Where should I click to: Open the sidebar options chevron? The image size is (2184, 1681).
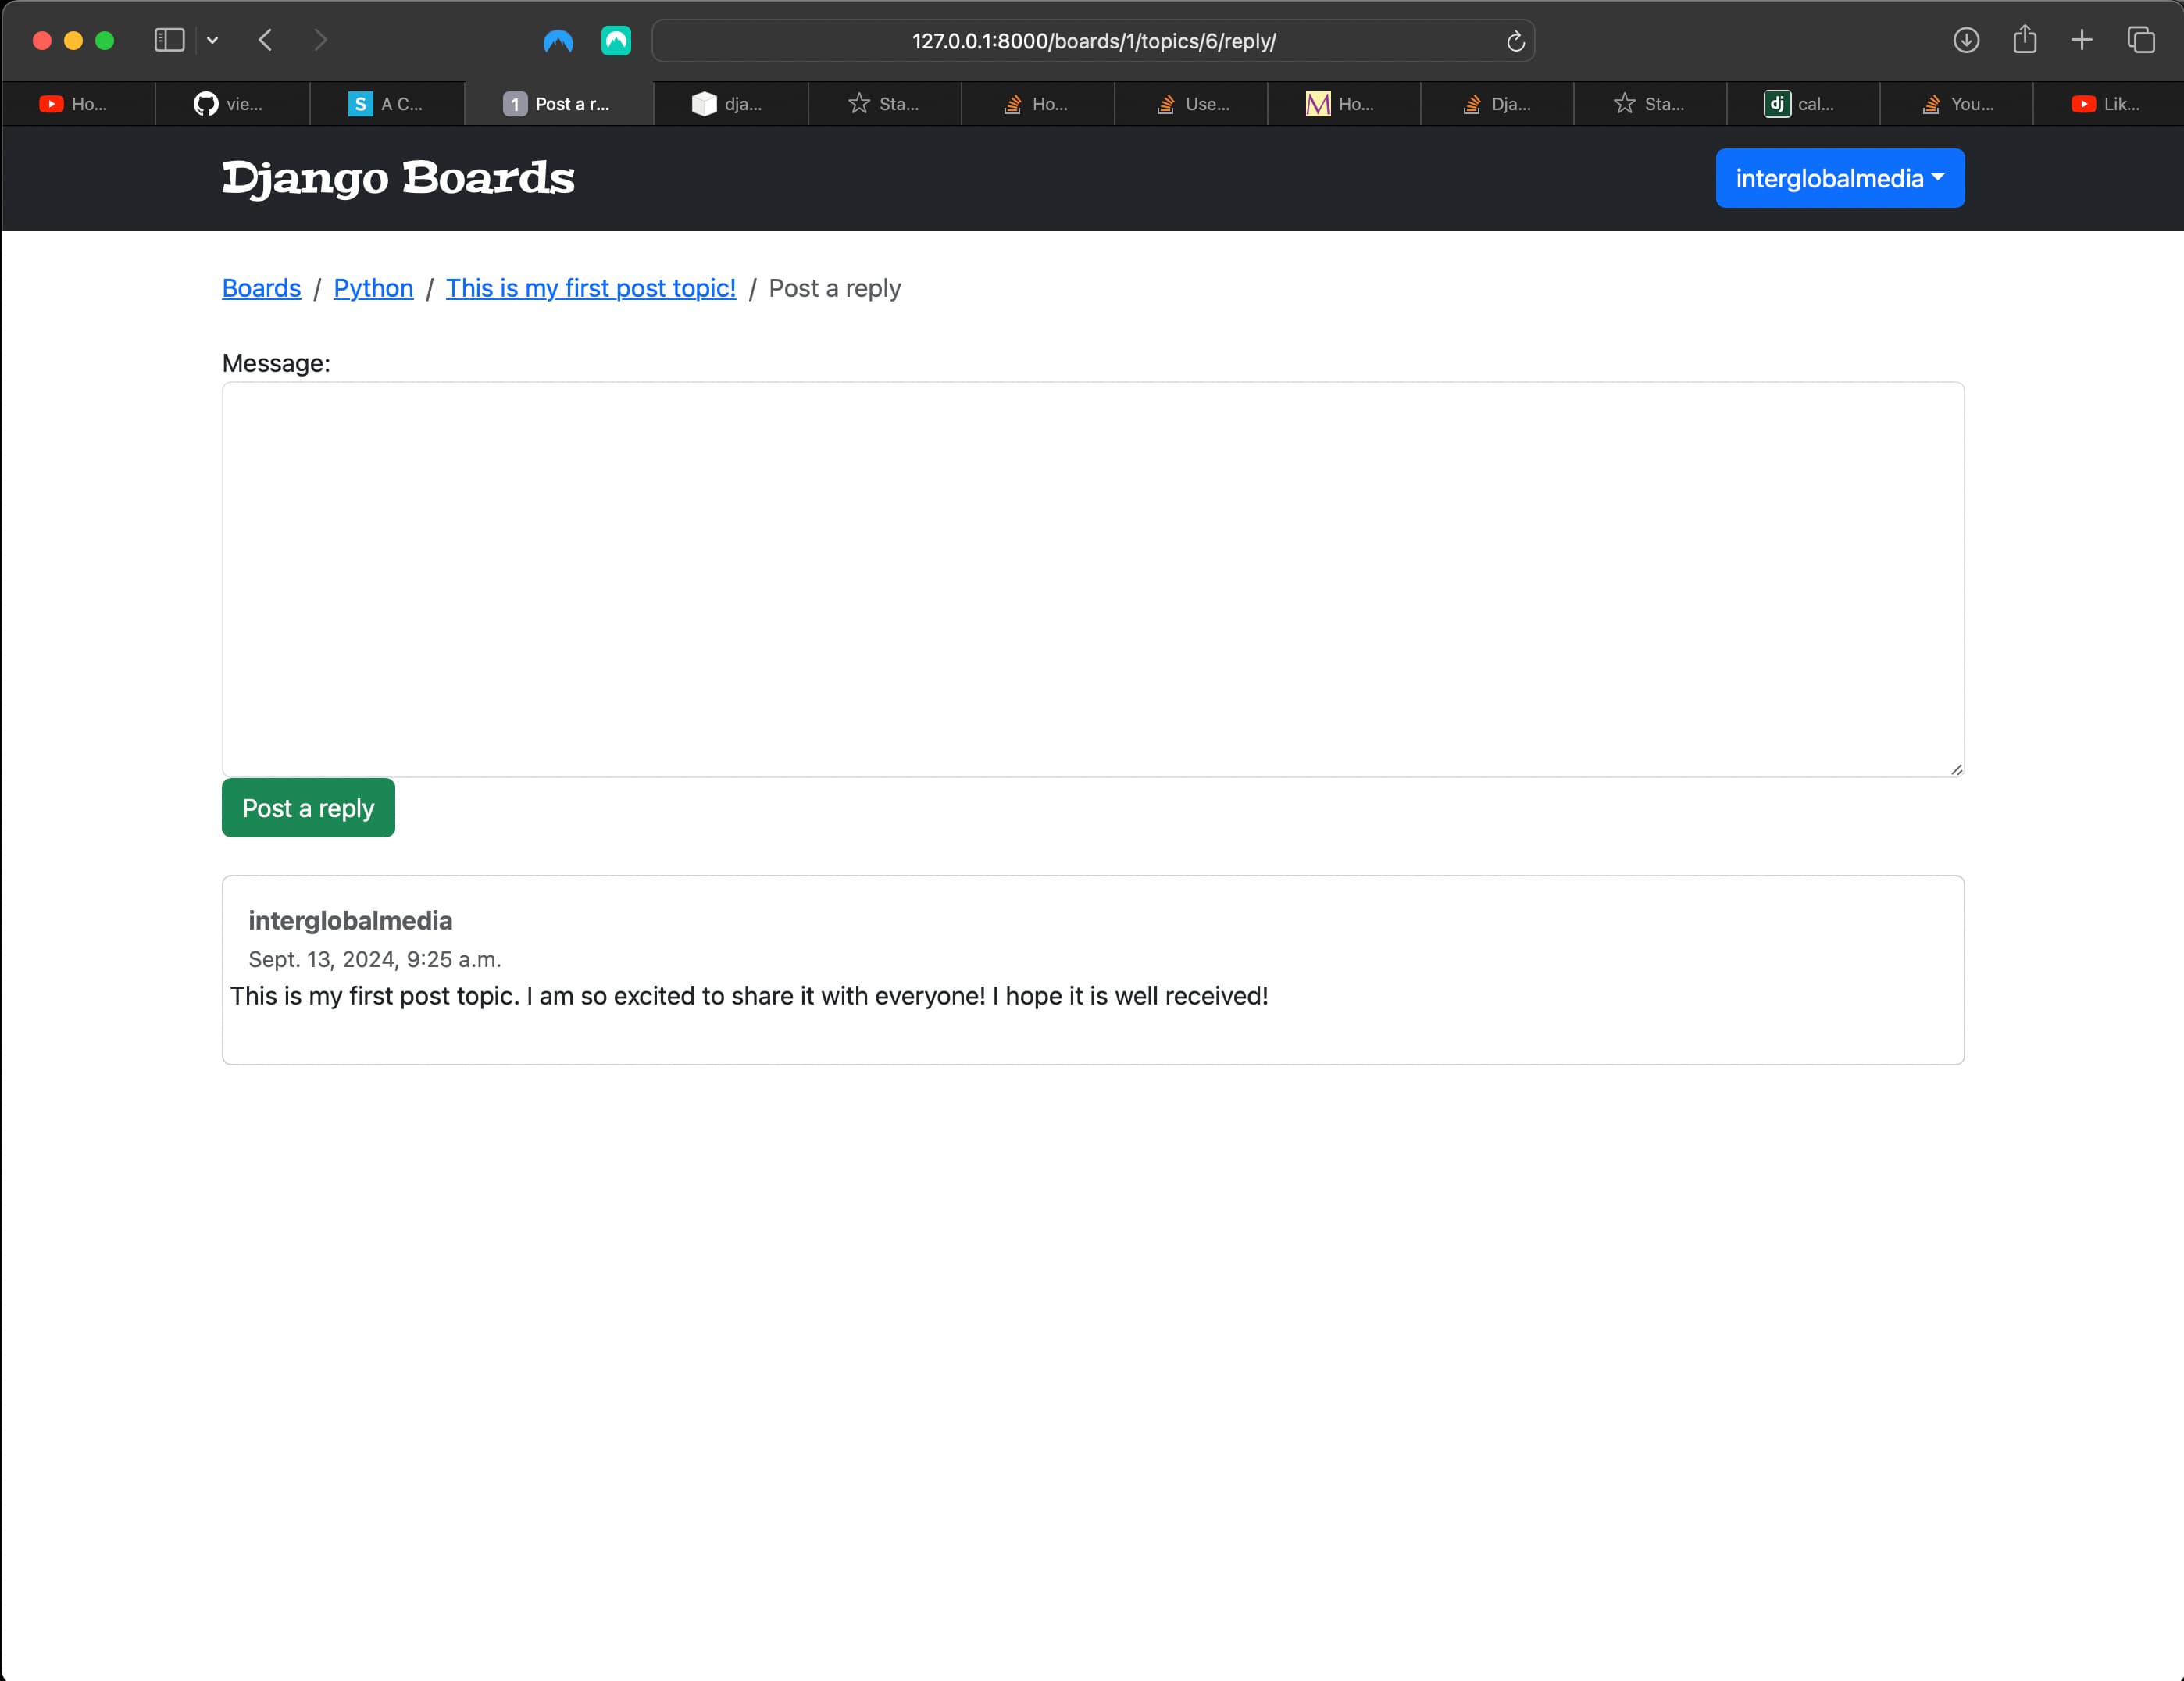[212, 41]
